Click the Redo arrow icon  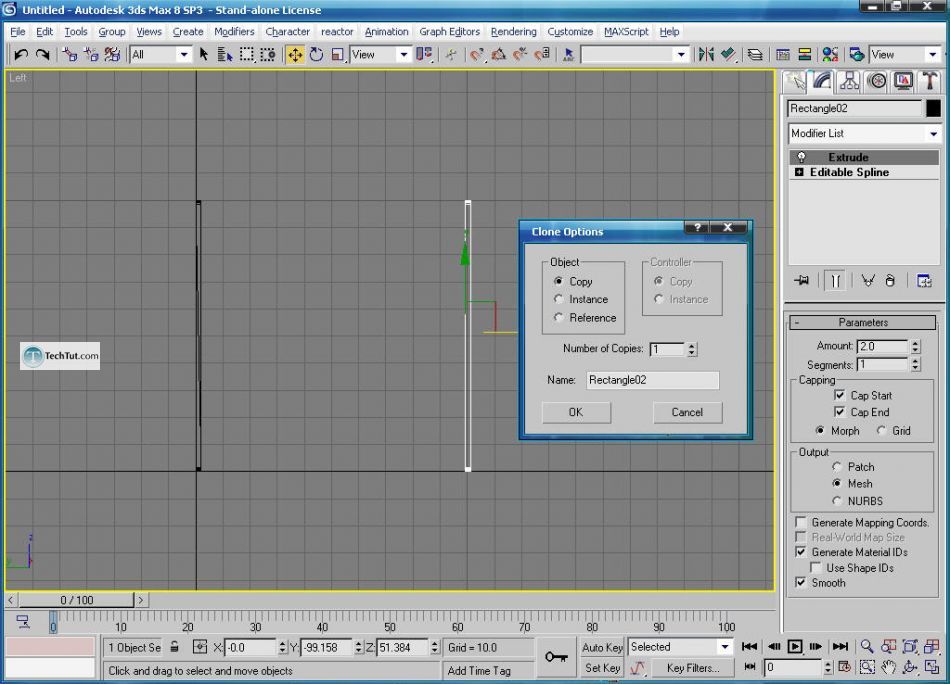pyautogui.click(x=42, y=55)
